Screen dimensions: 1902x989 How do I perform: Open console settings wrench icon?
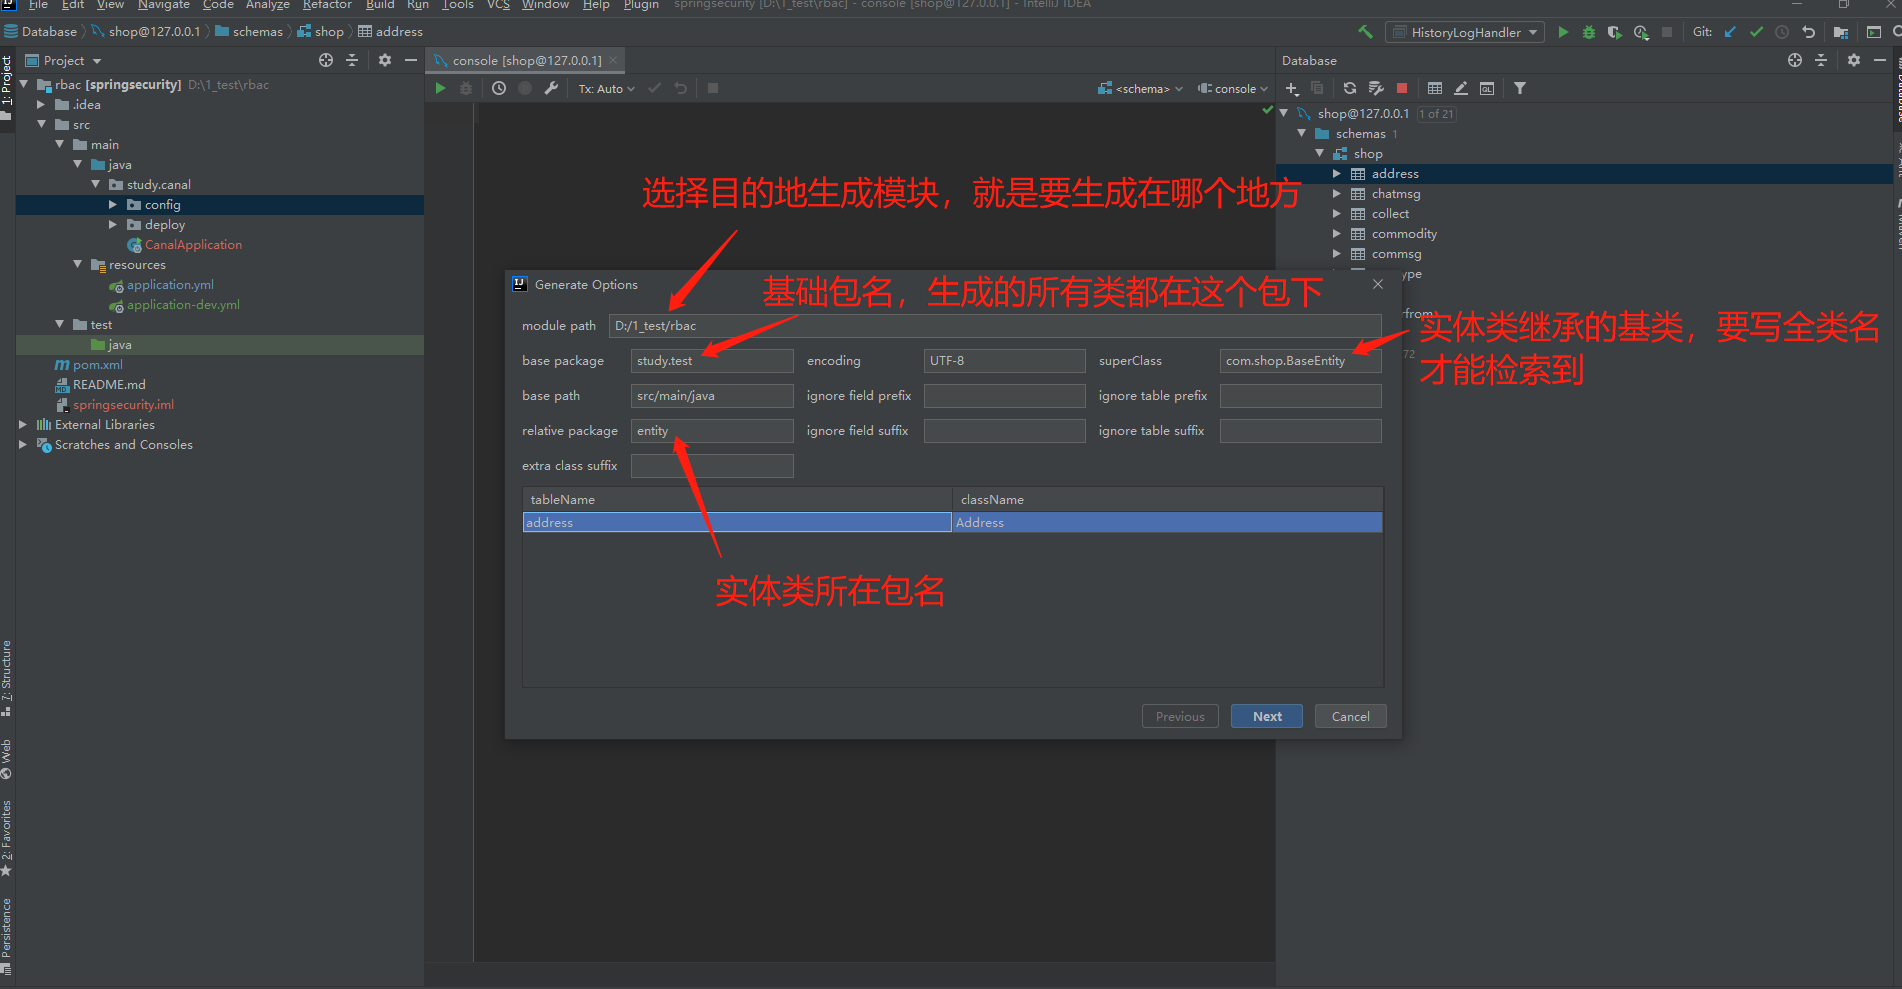tap(551, 88)
